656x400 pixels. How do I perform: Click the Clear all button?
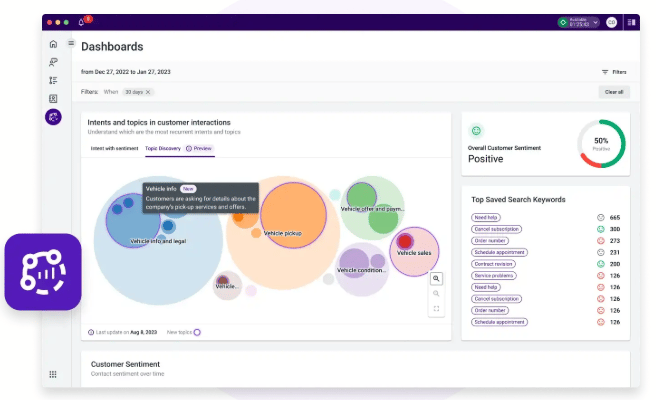[x=614, y=92]
